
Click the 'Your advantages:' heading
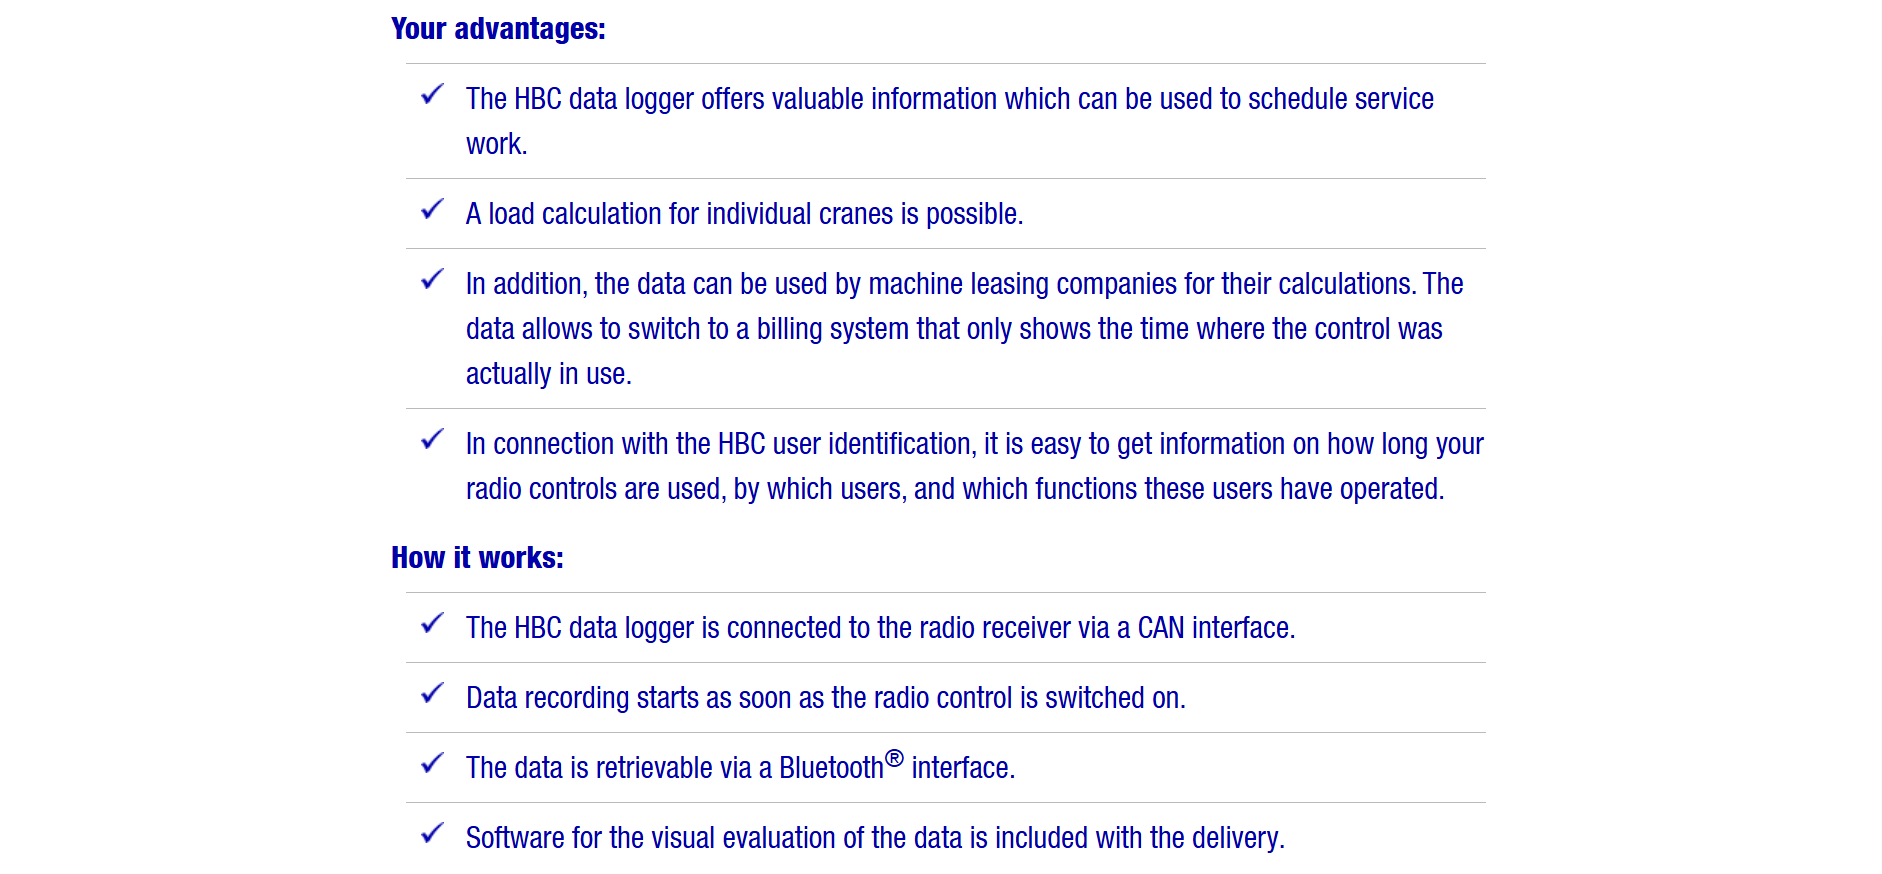pos(498,29)
